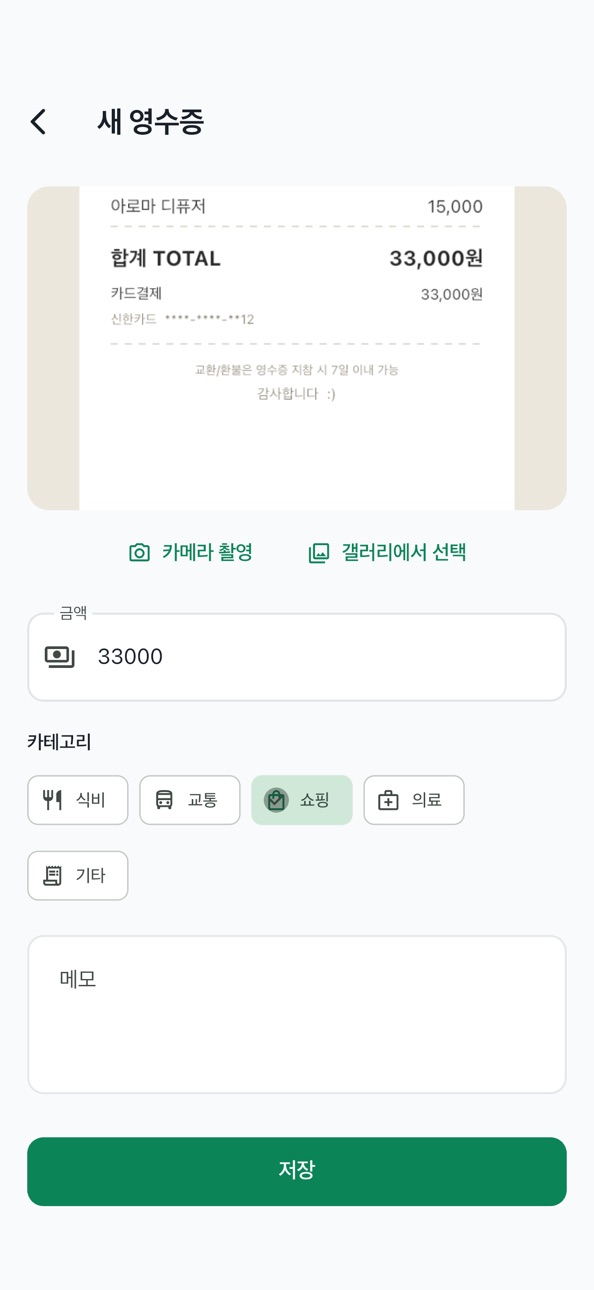Go back using the left arrow icon
Image resolution: width=594 pixels, height=1290 pixels.
click(x=38, y=122)
